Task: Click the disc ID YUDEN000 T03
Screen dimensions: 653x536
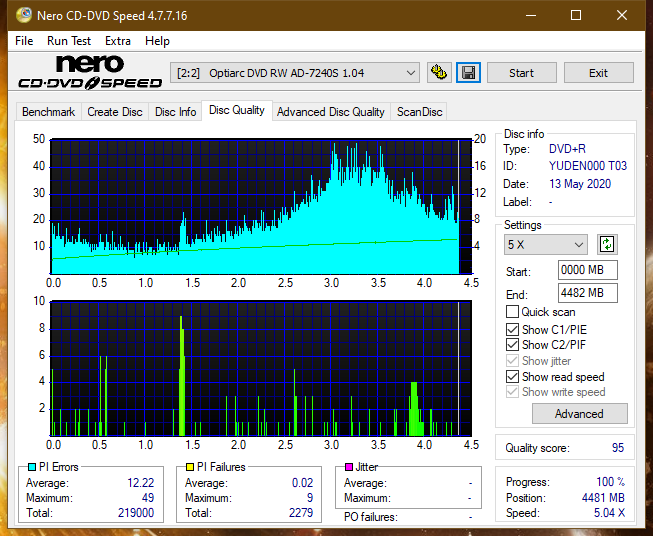Action: click(x=588, y=166)
